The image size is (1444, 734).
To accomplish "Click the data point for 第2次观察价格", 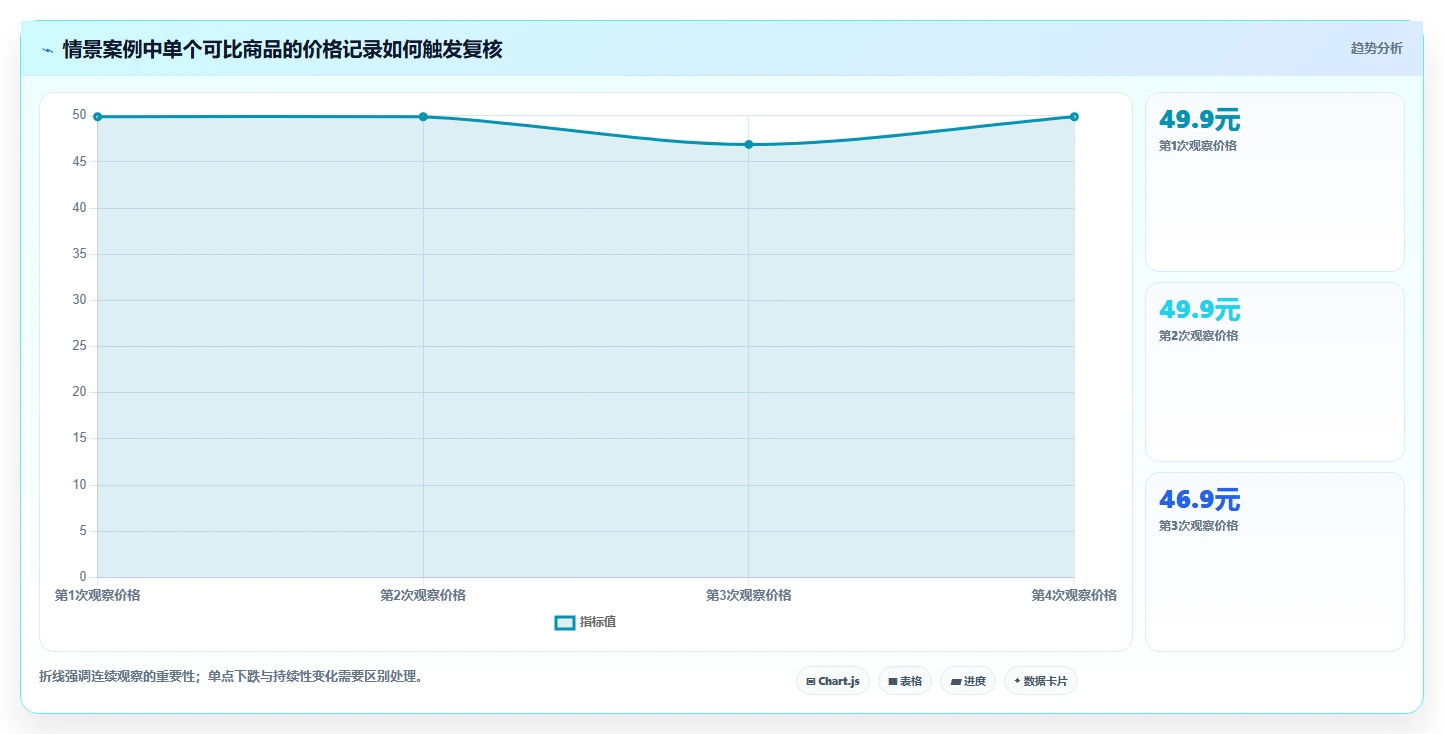I will click(423, 117).
